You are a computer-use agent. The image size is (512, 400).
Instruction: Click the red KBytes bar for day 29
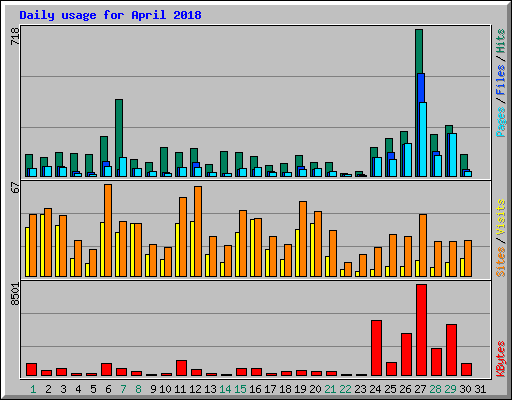tap(451, 350)
